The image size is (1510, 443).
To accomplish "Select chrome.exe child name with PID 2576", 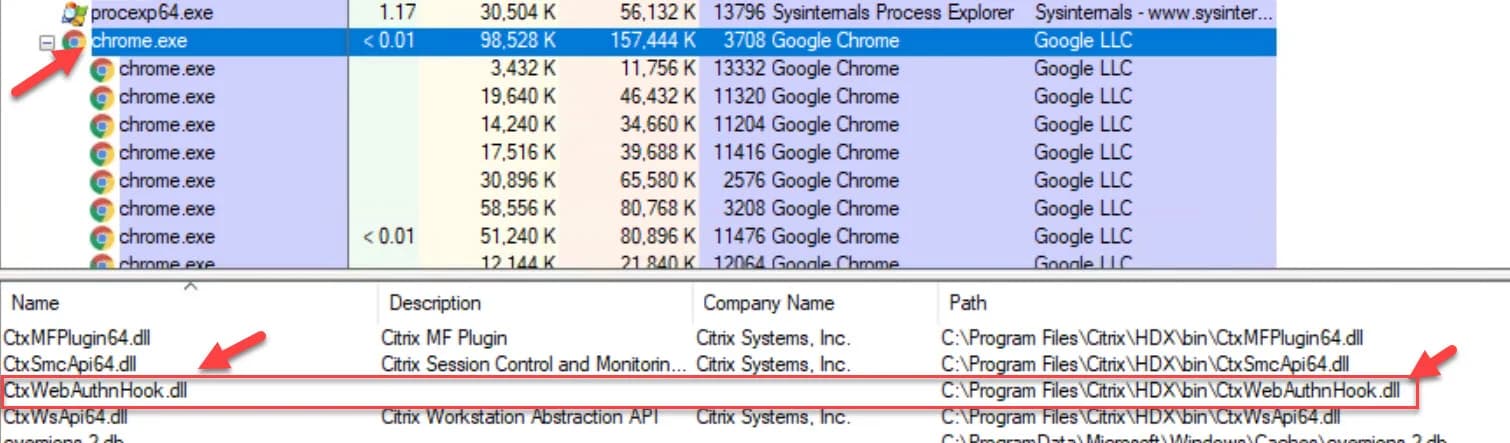I will [x=167, y=181].
